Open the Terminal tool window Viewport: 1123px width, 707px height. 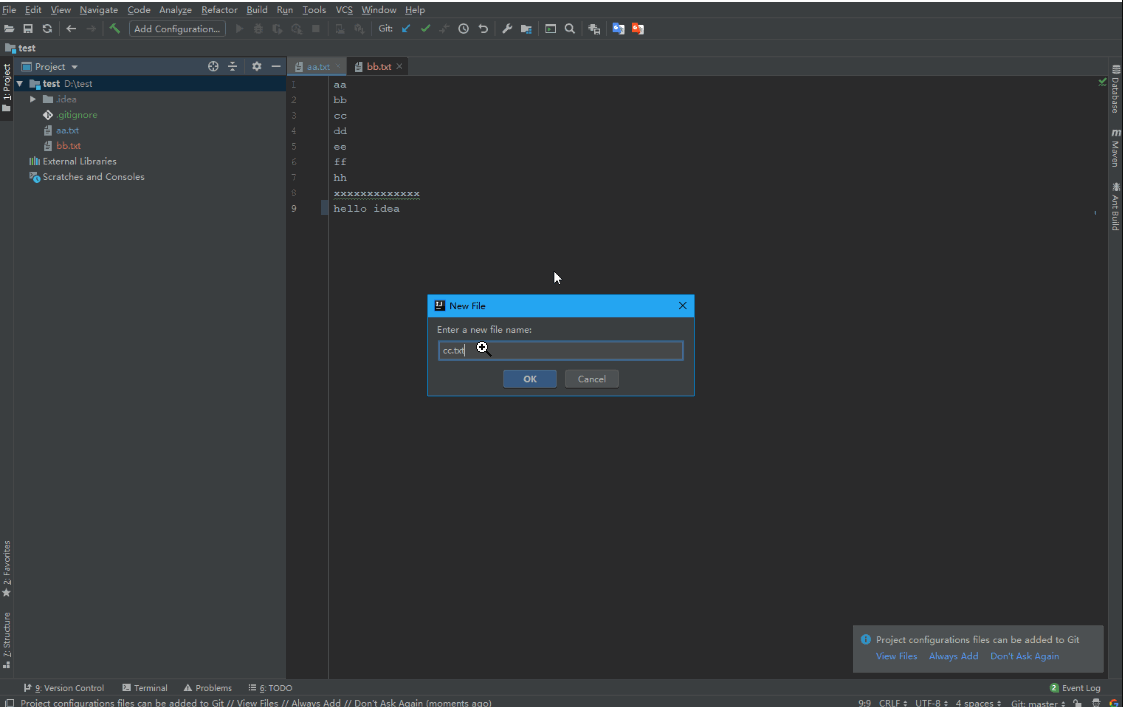click(145, 688)
